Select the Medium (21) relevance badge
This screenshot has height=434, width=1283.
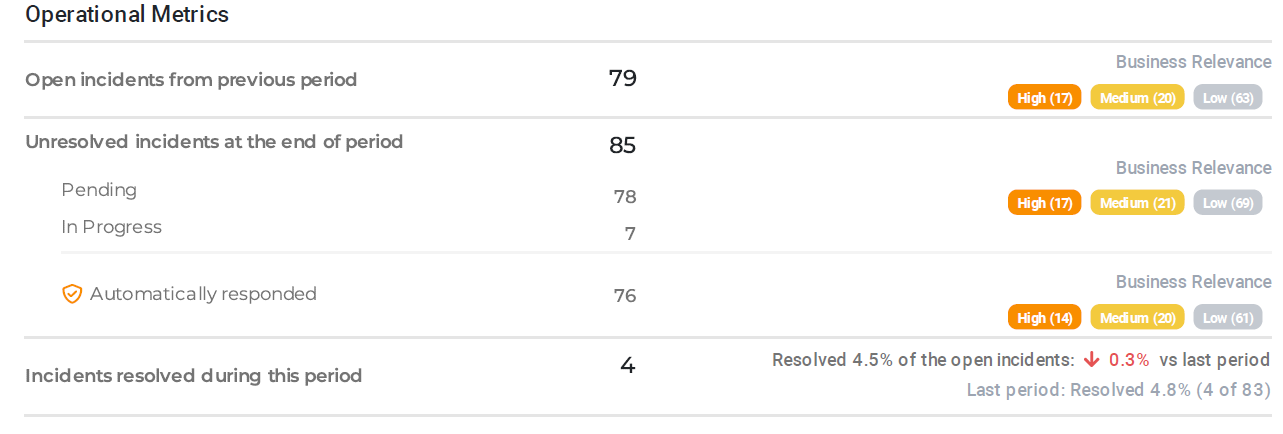pyautogui.click(x=1137, y=203)
